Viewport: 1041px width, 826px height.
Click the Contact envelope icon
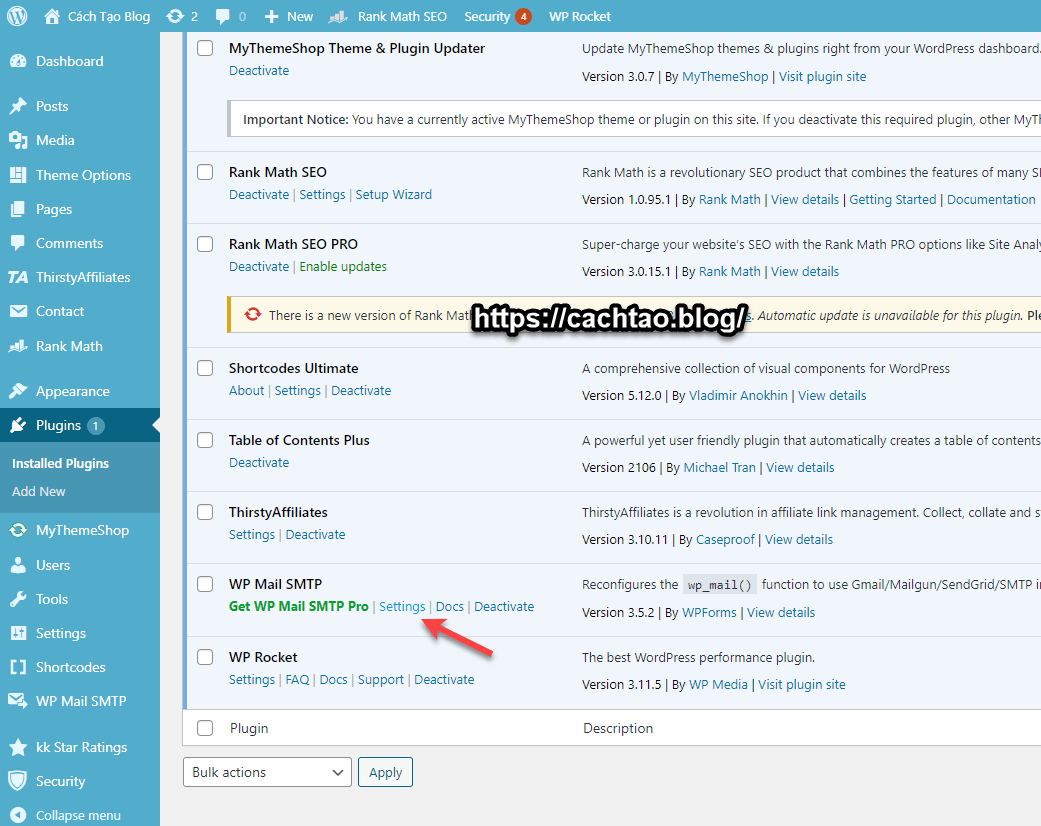19,311
